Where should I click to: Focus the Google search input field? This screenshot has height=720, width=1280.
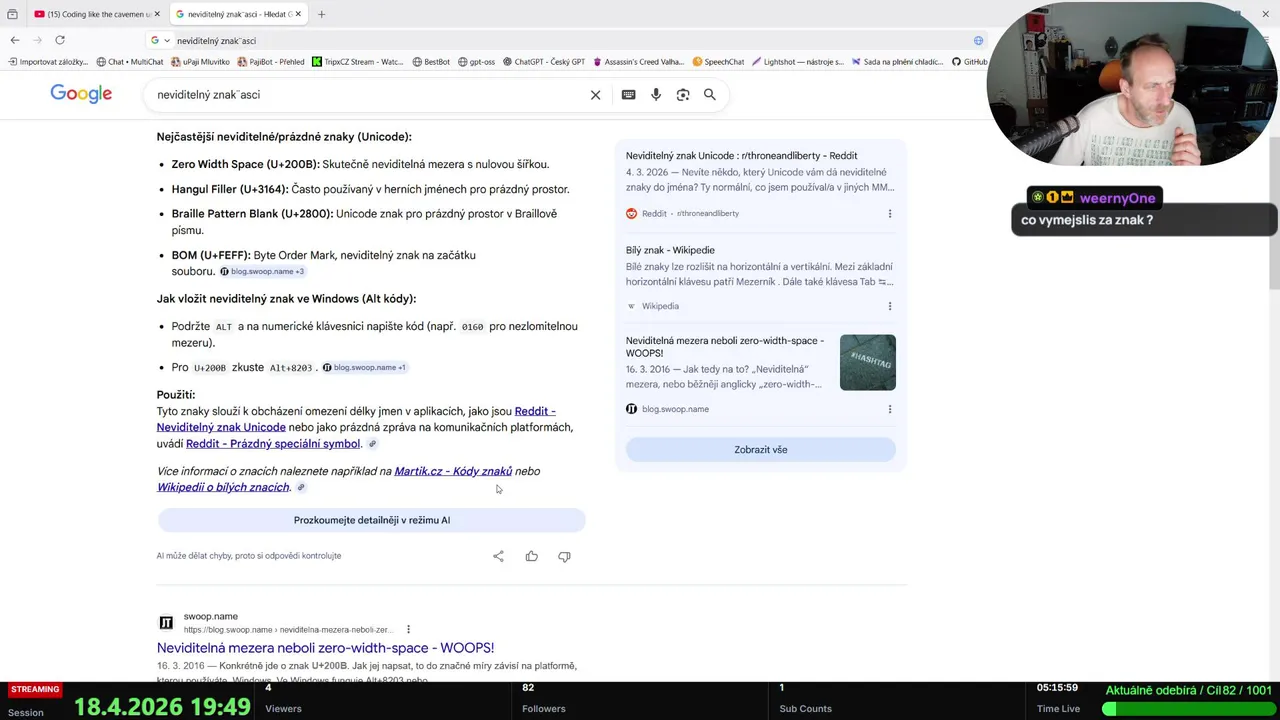click(370, 94)
